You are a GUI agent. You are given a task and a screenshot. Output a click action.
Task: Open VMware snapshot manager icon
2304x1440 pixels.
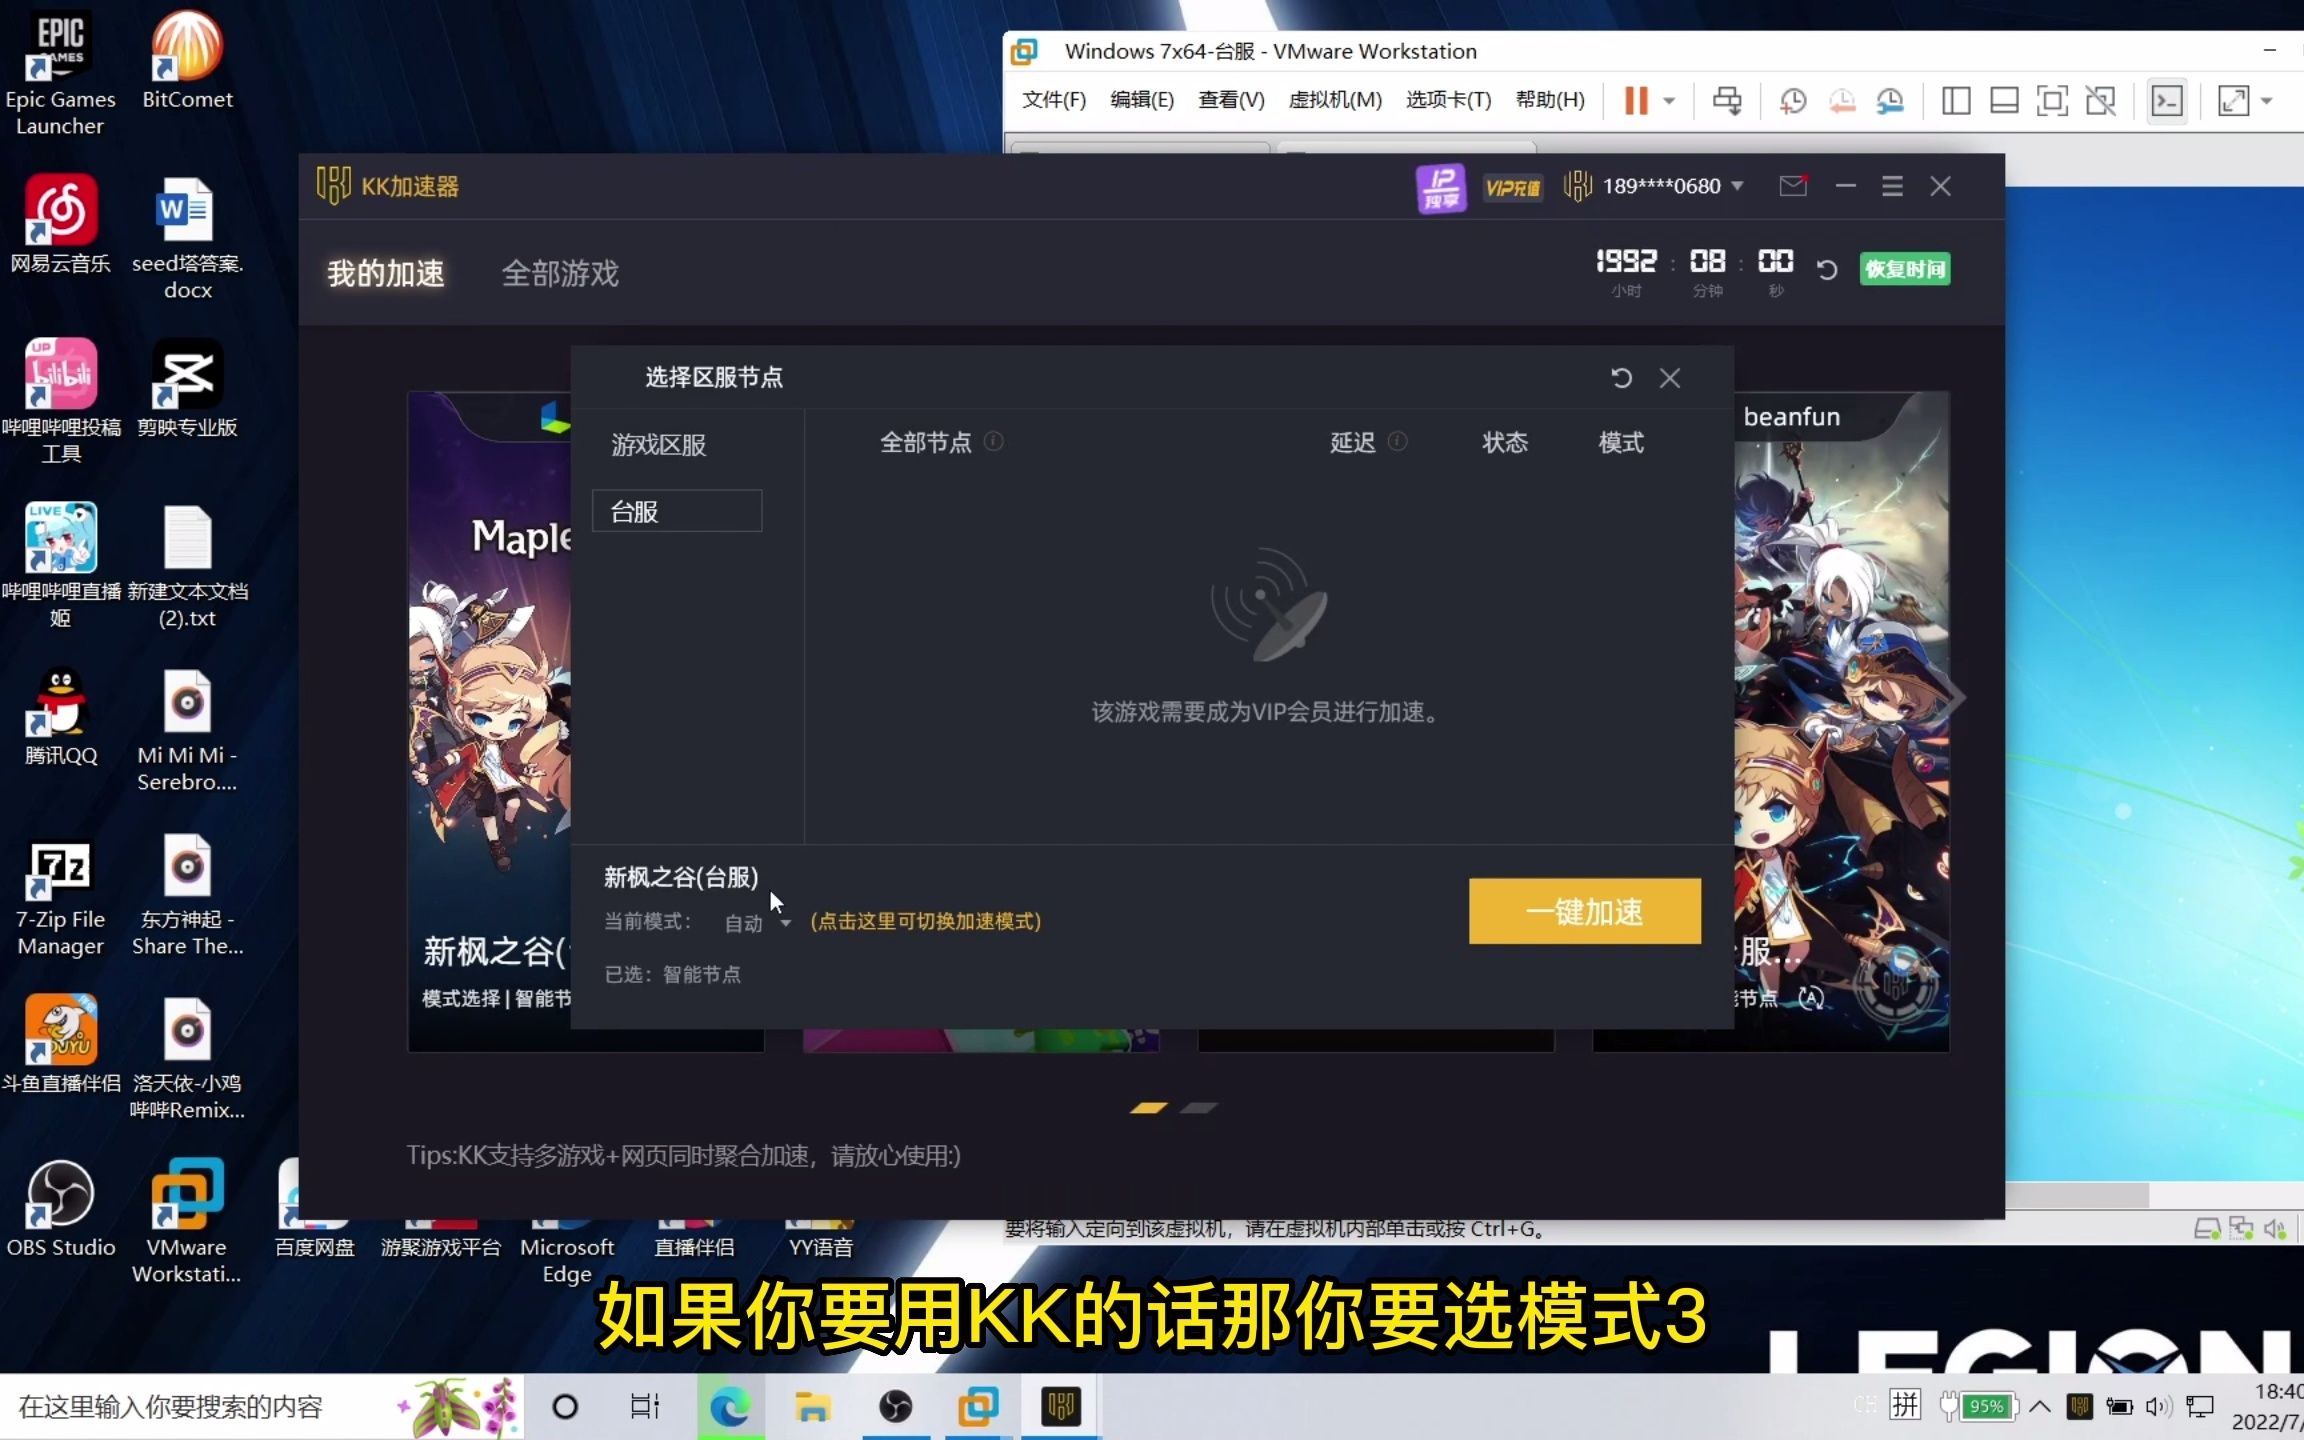click(1890, 100)
